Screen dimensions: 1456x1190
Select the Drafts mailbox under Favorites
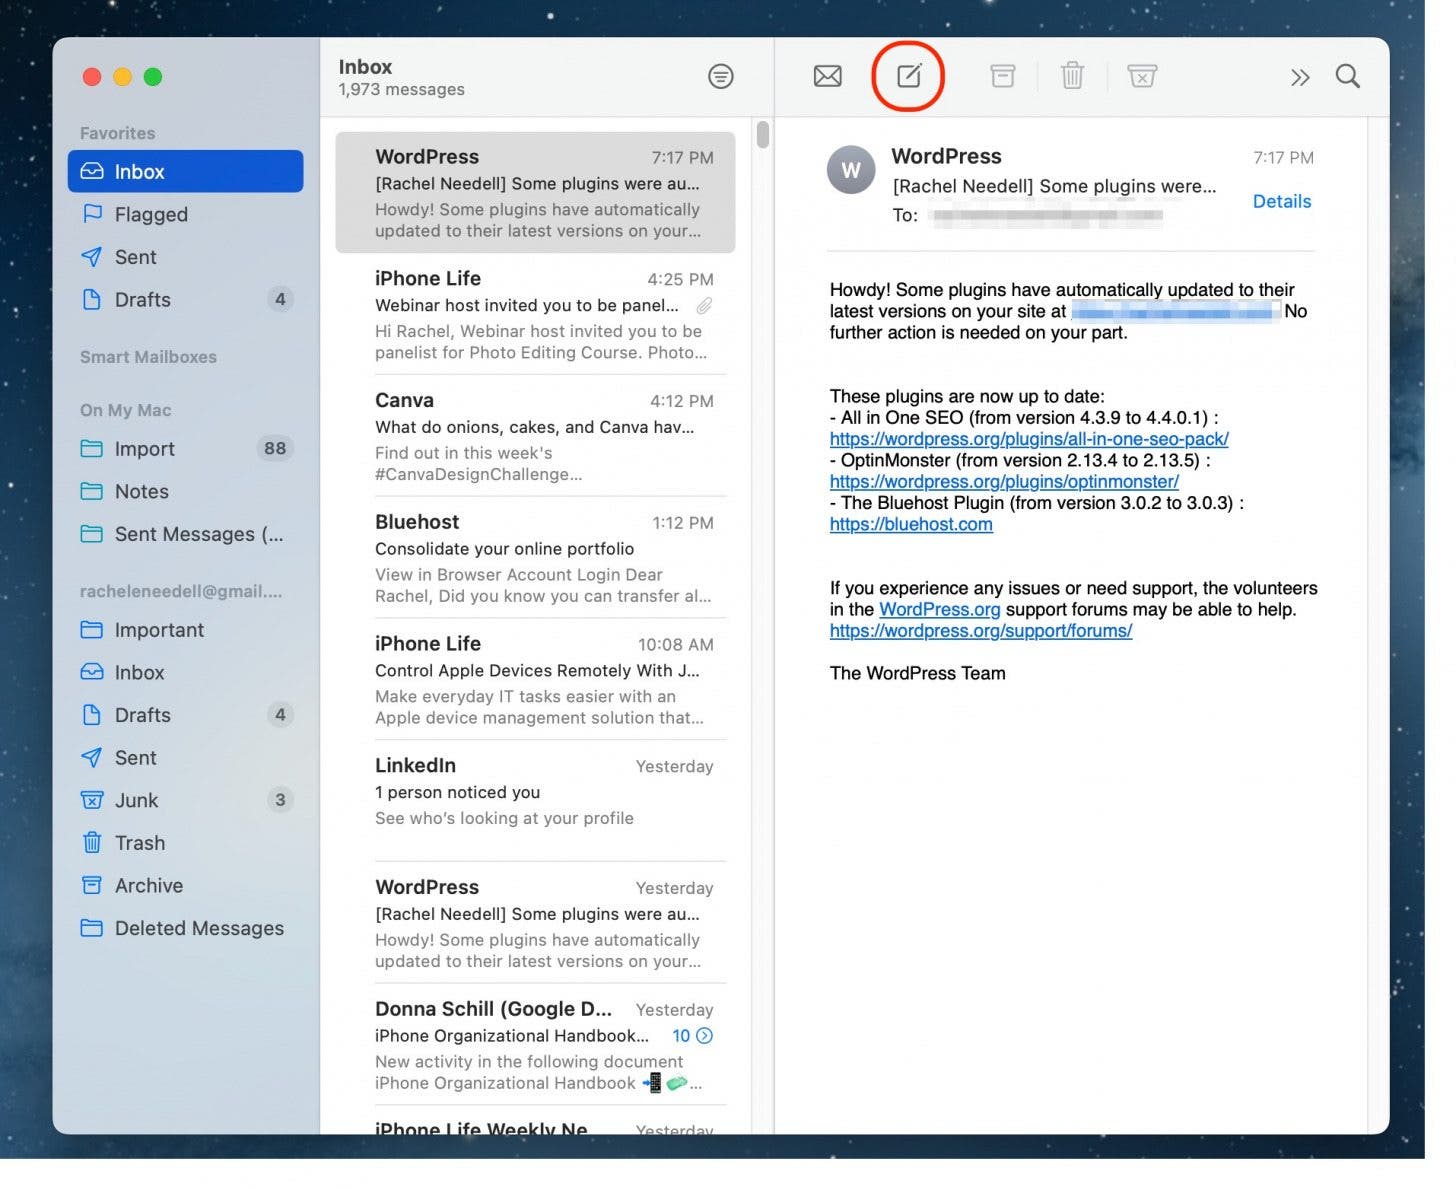pyautogui.click(x=142, y=299)
